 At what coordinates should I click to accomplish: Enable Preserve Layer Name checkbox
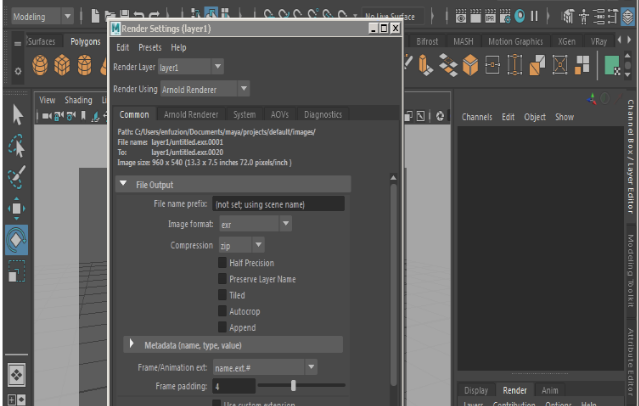(x=222, y=279)
